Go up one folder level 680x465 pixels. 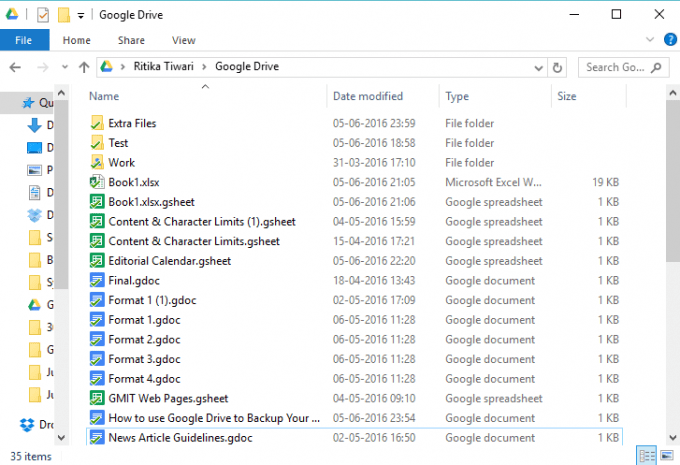coord(84,67)
